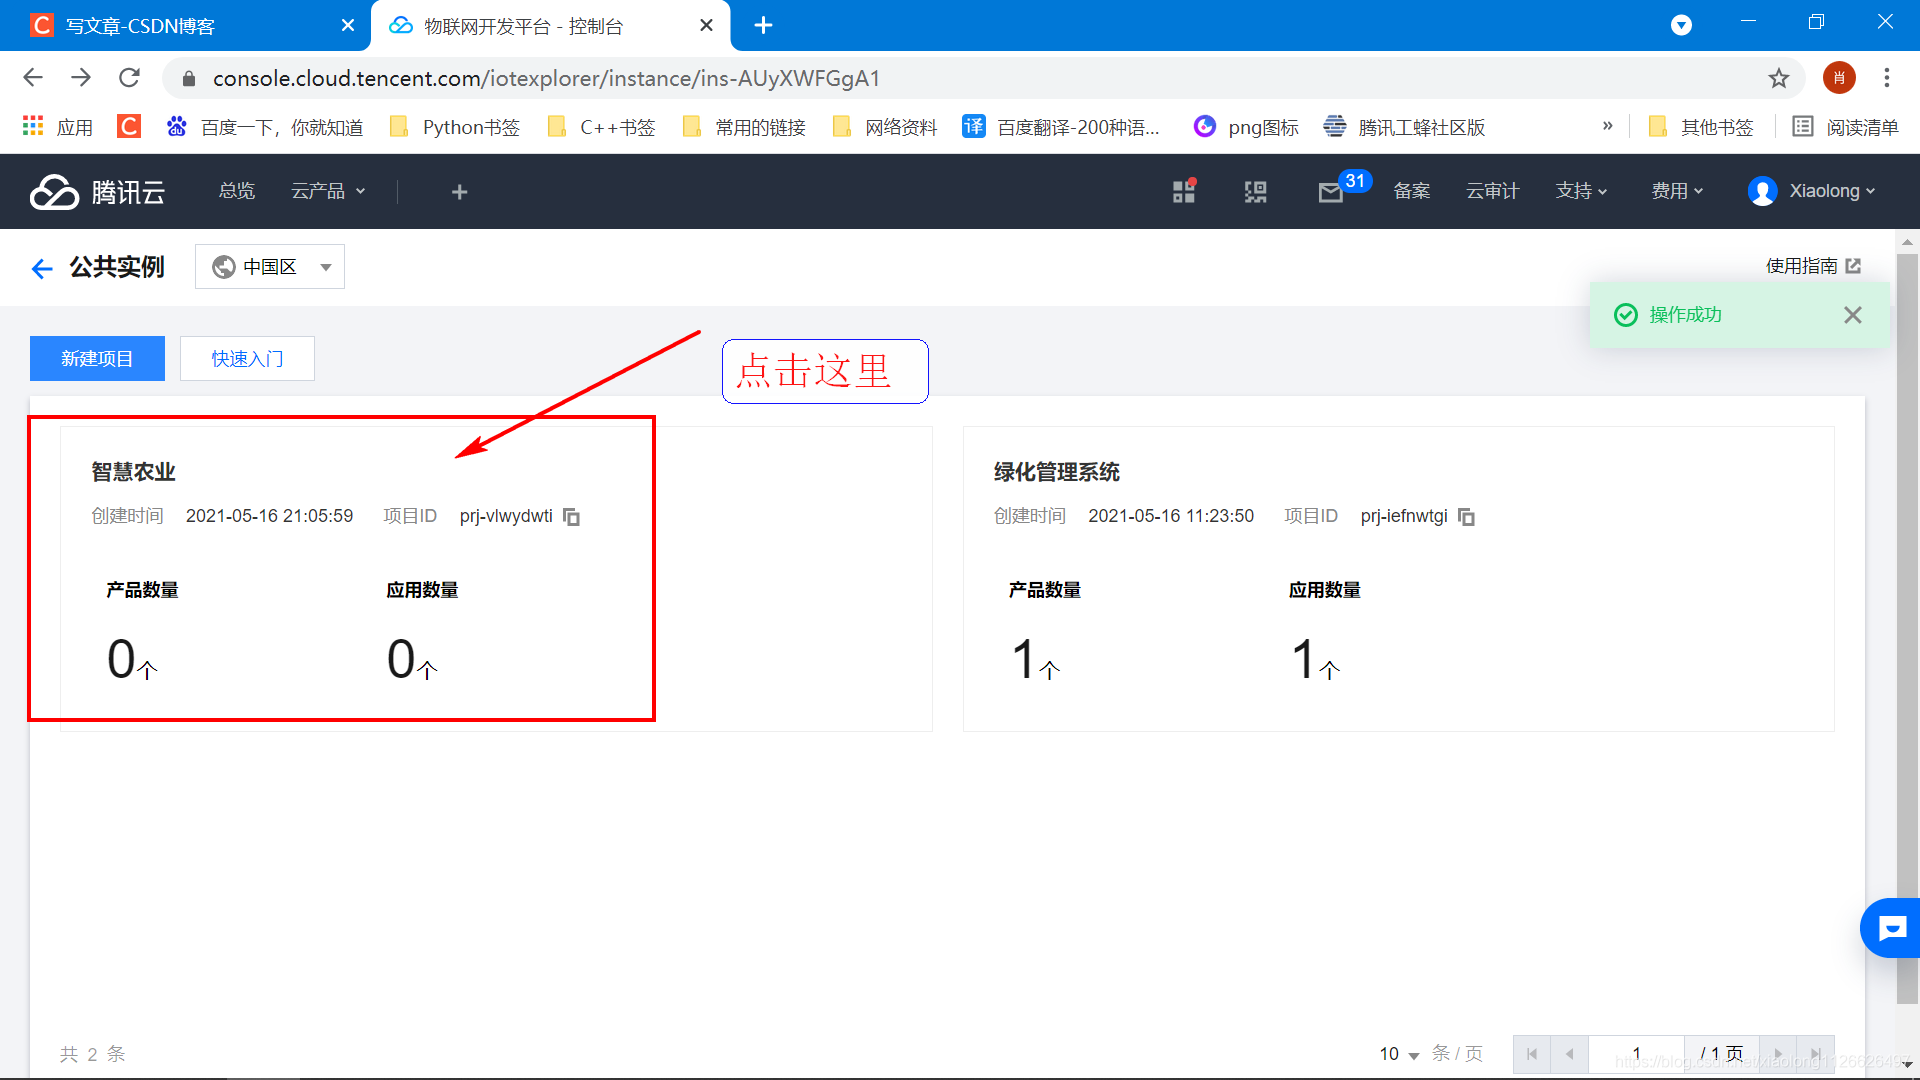Click the page number input field
This screenshot has width=1920, height=1080.
[1636, 1054]
